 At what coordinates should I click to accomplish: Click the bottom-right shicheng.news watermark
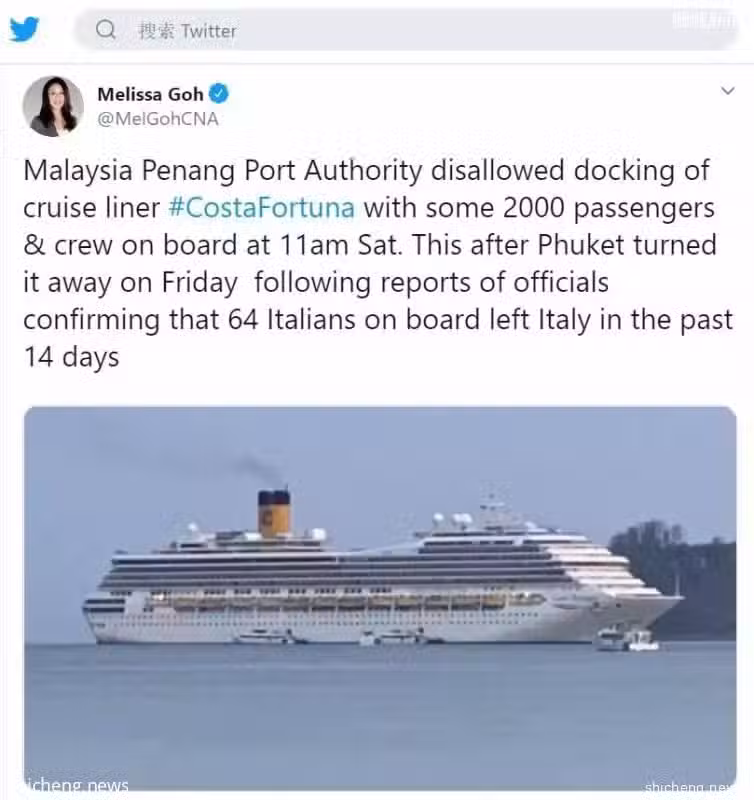click(x=690, y=787)
